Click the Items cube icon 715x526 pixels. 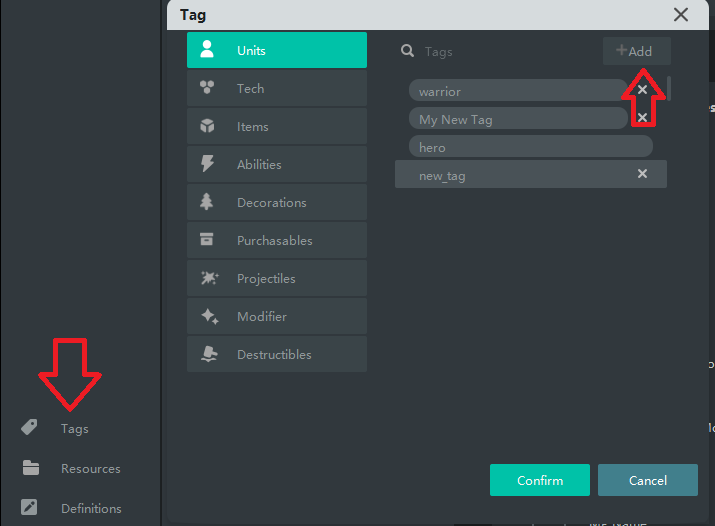(x=207, y=125)
